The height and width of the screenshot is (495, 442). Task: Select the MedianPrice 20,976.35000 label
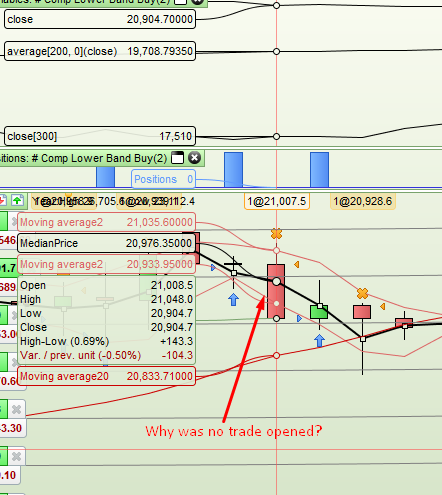[x=106, y=243]
